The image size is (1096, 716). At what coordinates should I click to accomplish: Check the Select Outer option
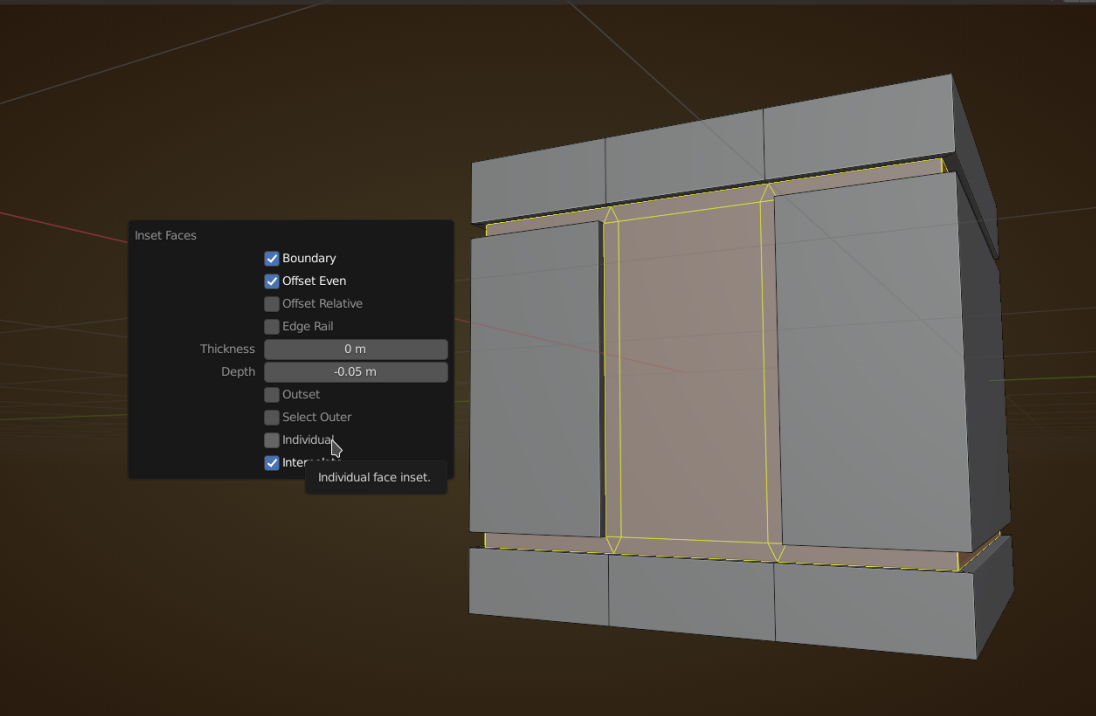pyautogui.click(x=272, y=417)
